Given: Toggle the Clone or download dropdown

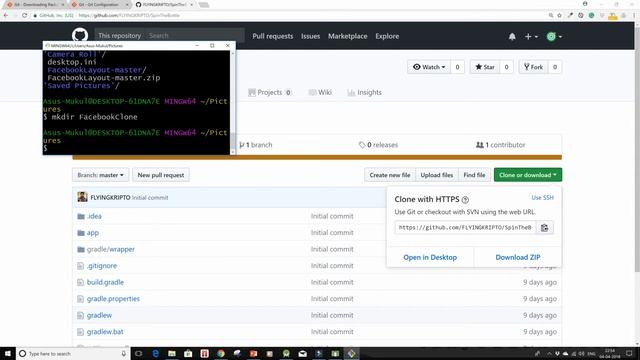Looking at the screenshot, I should [528, 175].
